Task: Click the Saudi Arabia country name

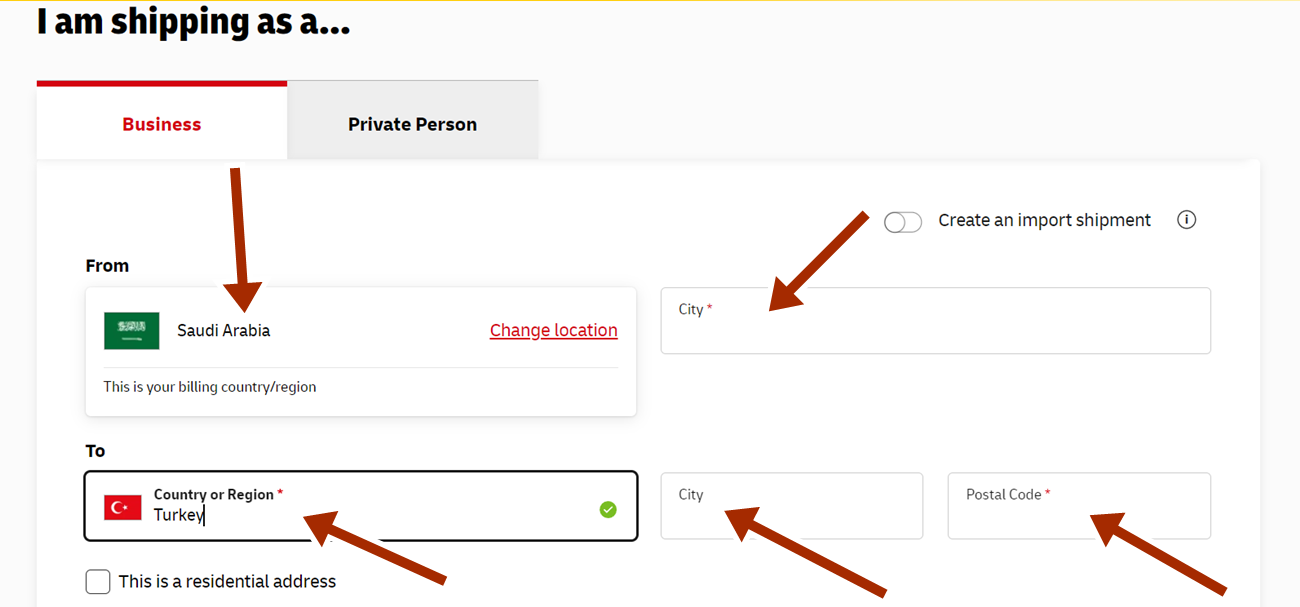Action: [223, 330]
